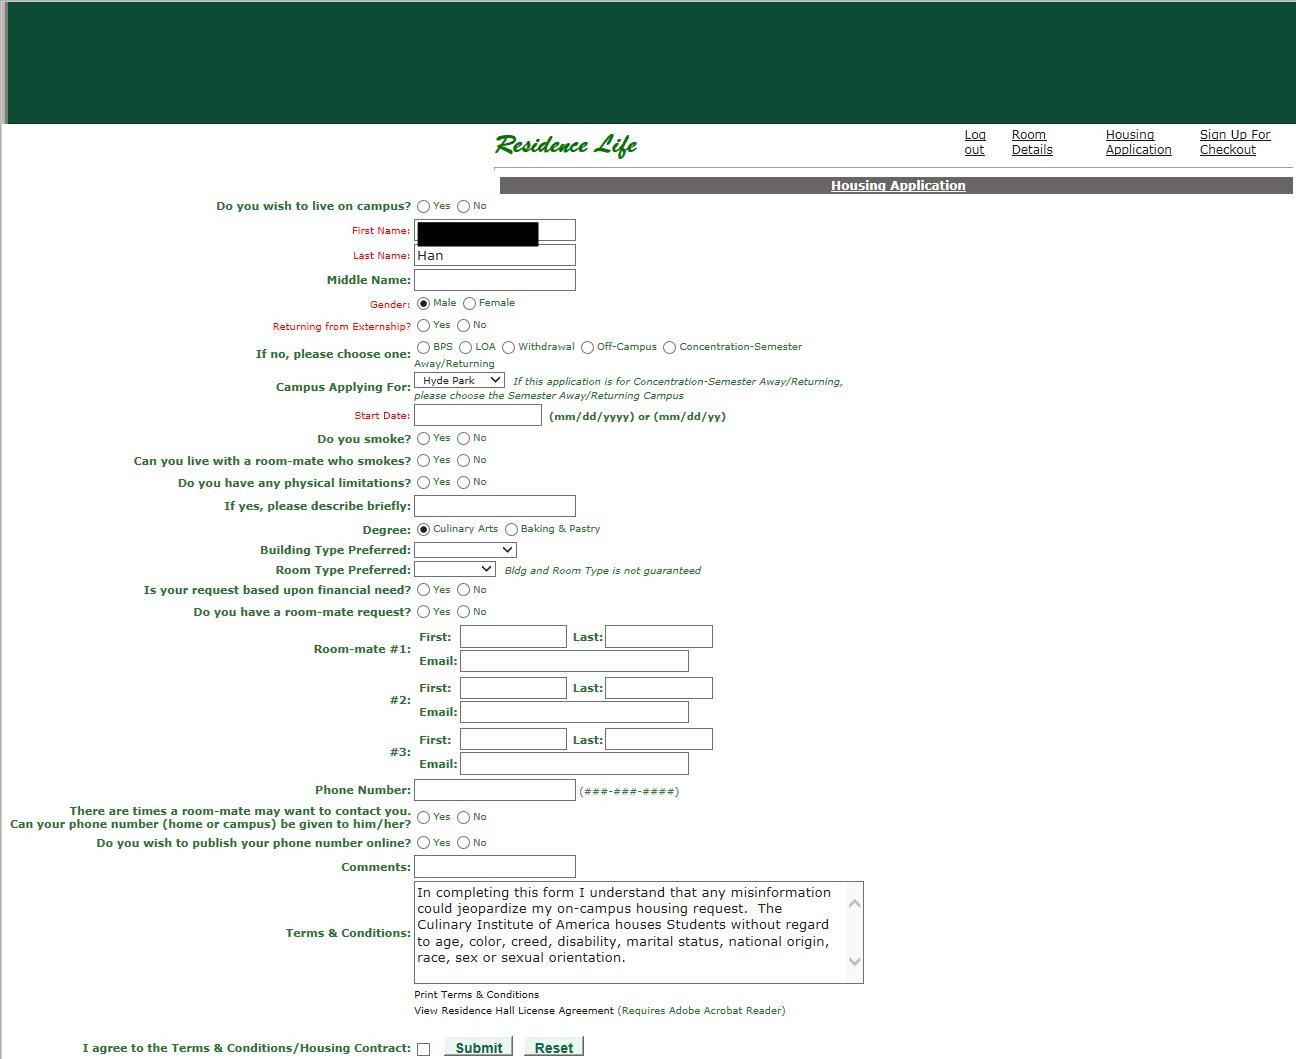This screenshot has height=1059, width=1296.
Task: Click Print Terms & Conditions link
Action: pyautogui.click(x=476, y=994)
